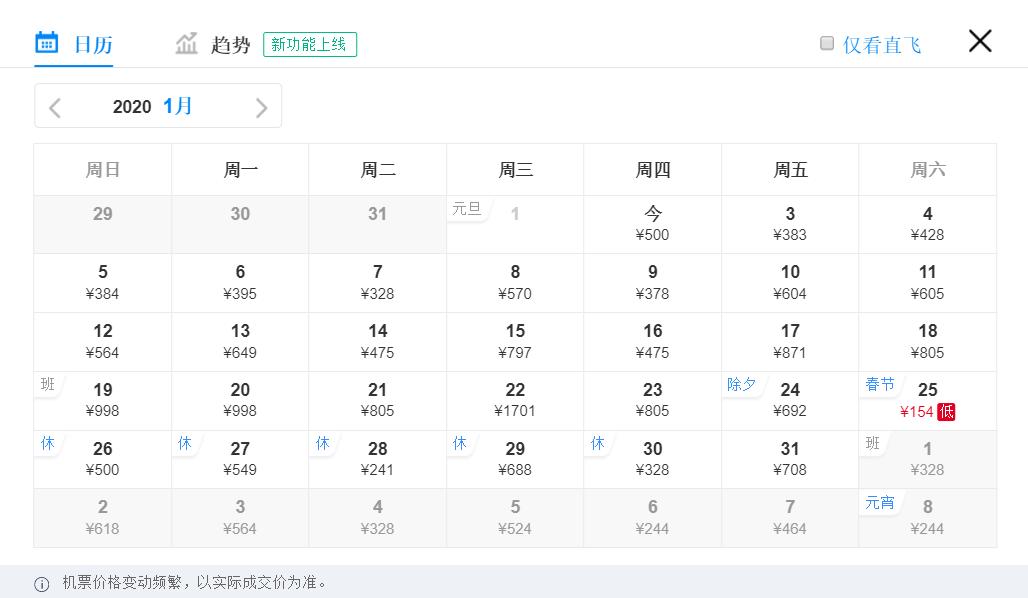
Task: Click the red 低 low-price badge on January 25
Action: 945,412
